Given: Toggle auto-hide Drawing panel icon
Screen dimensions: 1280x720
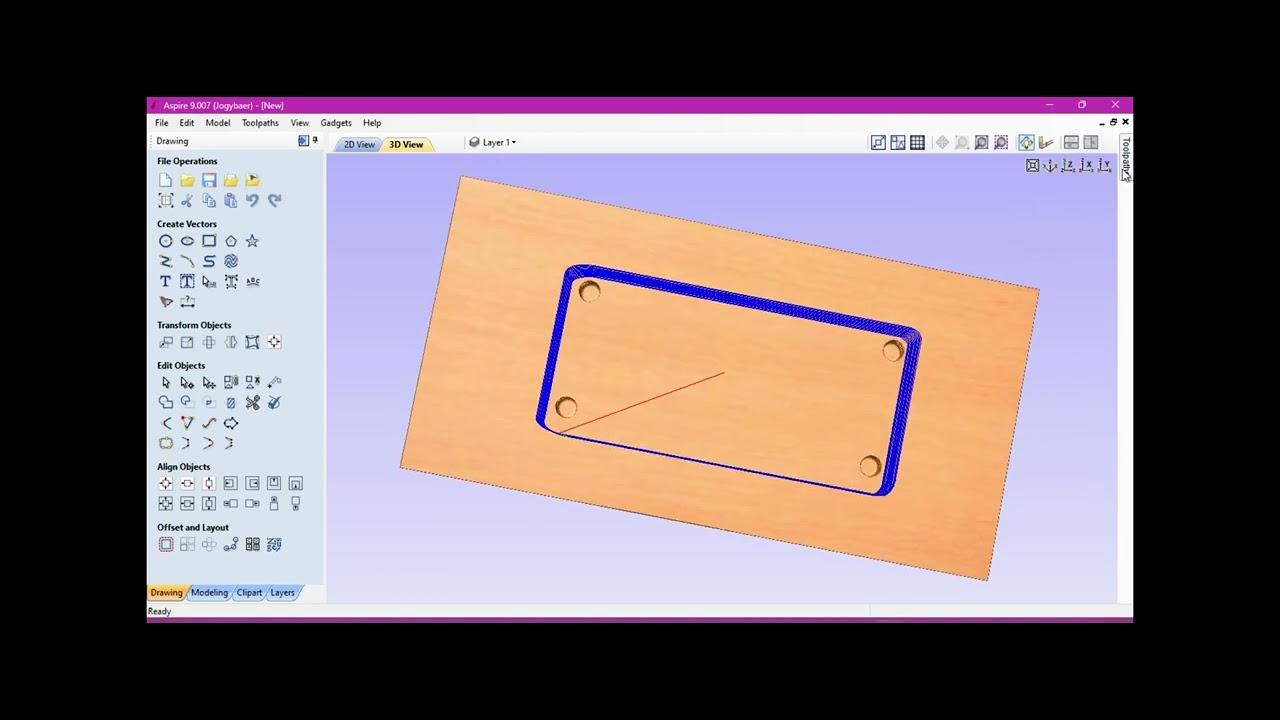Looking at the screenshot, I should [x=303, y=141].
